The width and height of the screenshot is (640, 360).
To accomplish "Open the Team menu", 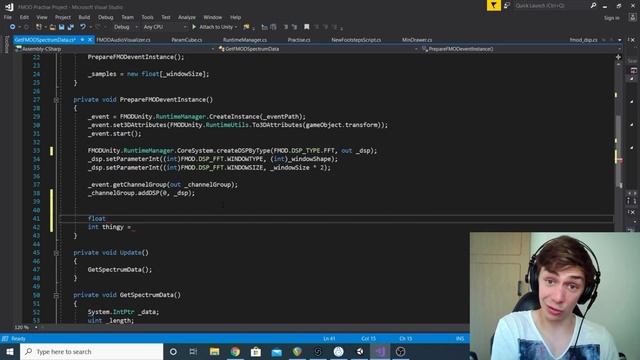I will click(127, 17).
